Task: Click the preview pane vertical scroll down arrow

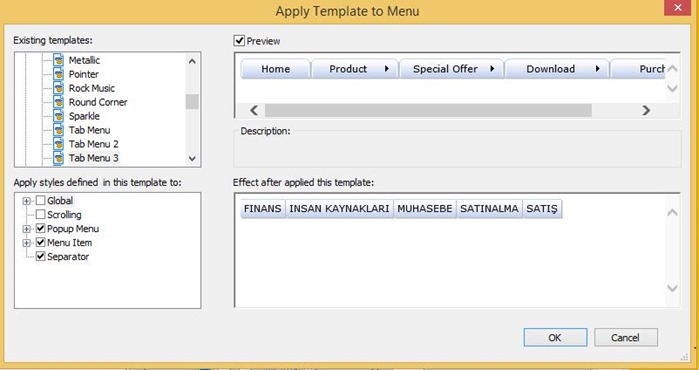Action: coord(673,88)
